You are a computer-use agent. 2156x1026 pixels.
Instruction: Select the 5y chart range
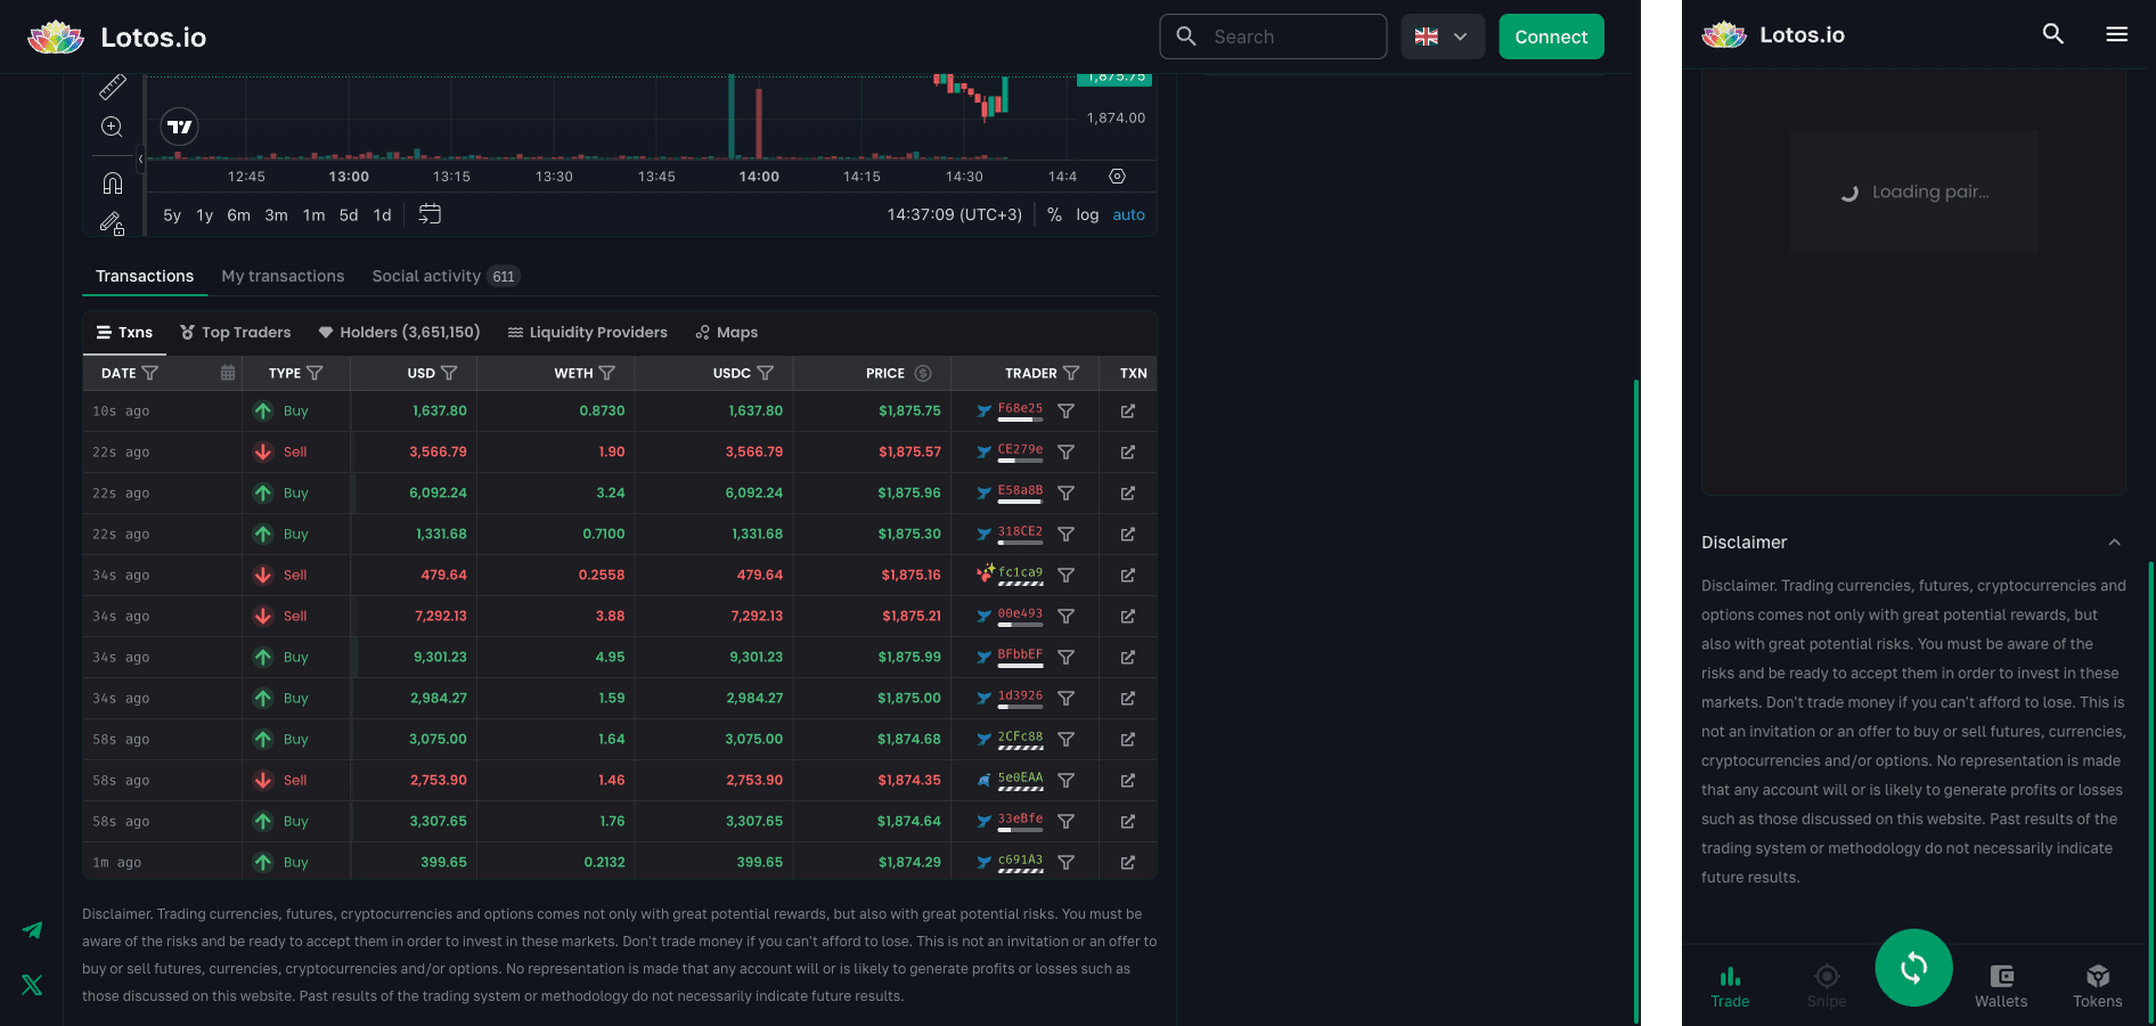(x=172, y=215)
